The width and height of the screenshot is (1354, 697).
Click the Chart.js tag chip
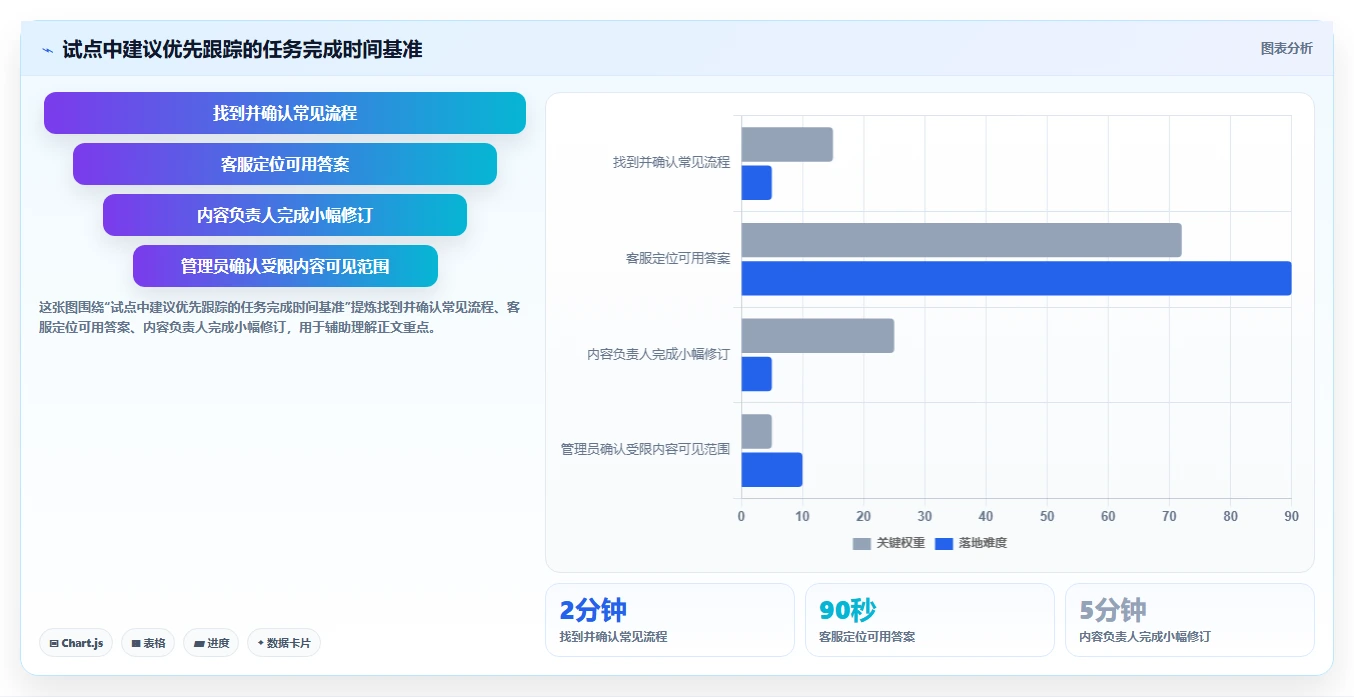77,643
